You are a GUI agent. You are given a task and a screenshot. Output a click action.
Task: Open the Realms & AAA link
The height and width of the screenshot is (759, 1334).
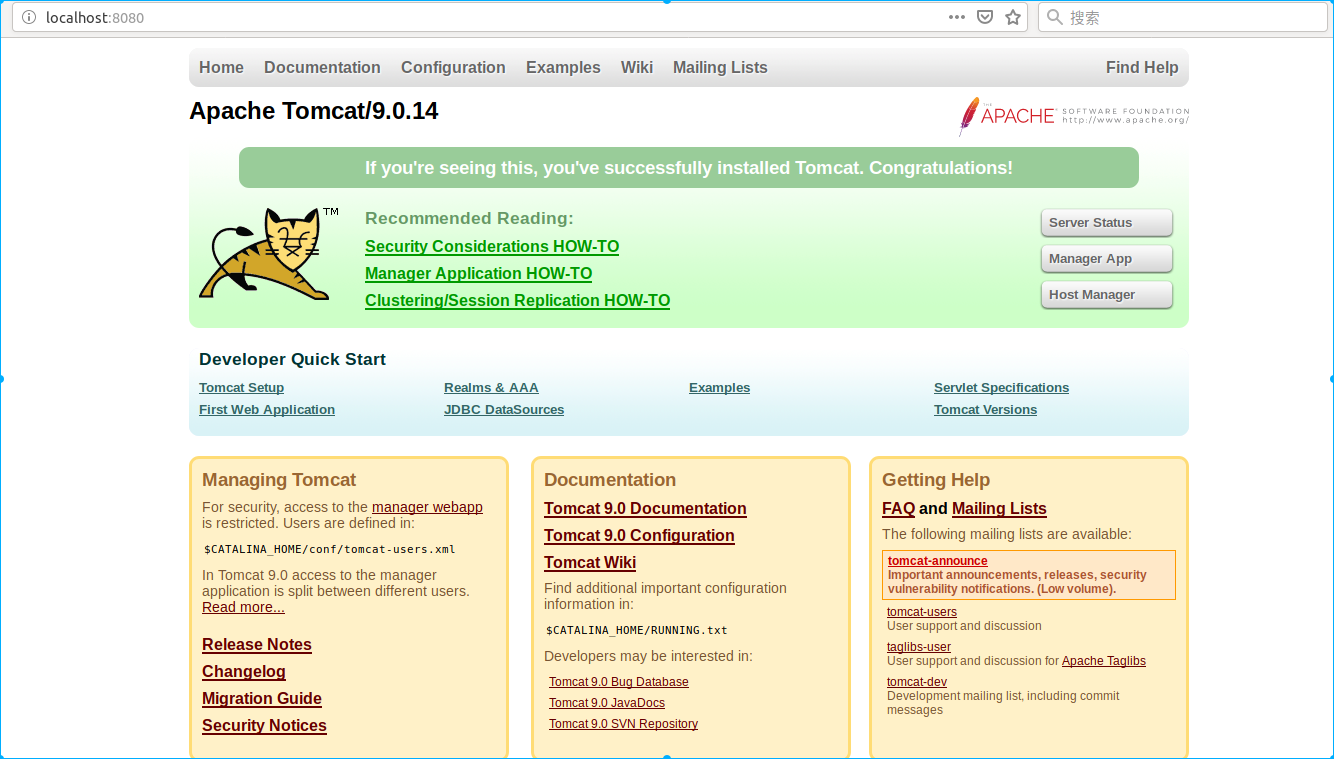pyautogui.click(x=491, y=387)
